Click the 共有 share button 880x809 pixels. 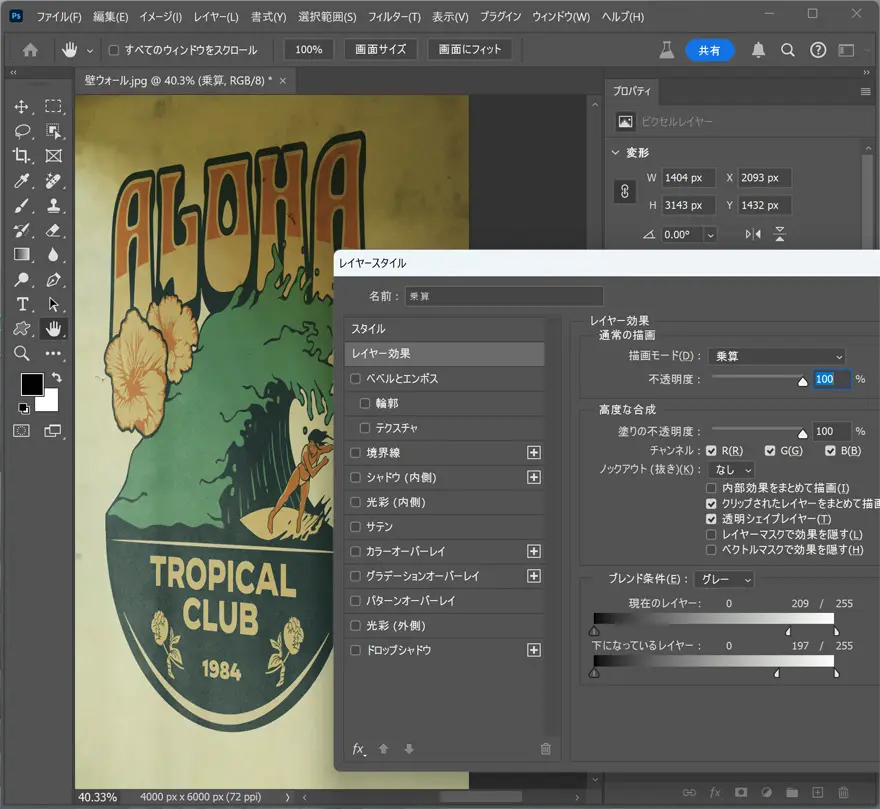coord(709,50)
